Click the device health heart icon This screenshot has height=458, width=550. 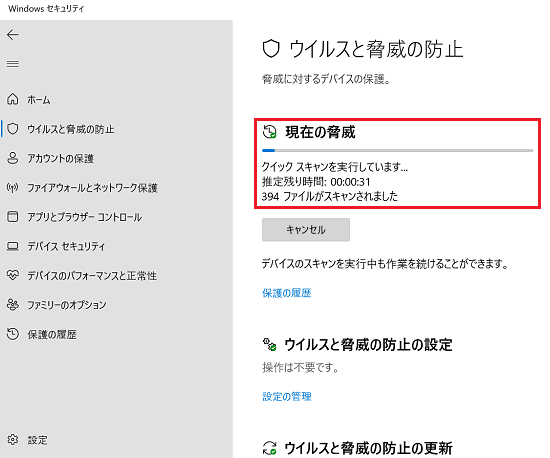[13, 275]
